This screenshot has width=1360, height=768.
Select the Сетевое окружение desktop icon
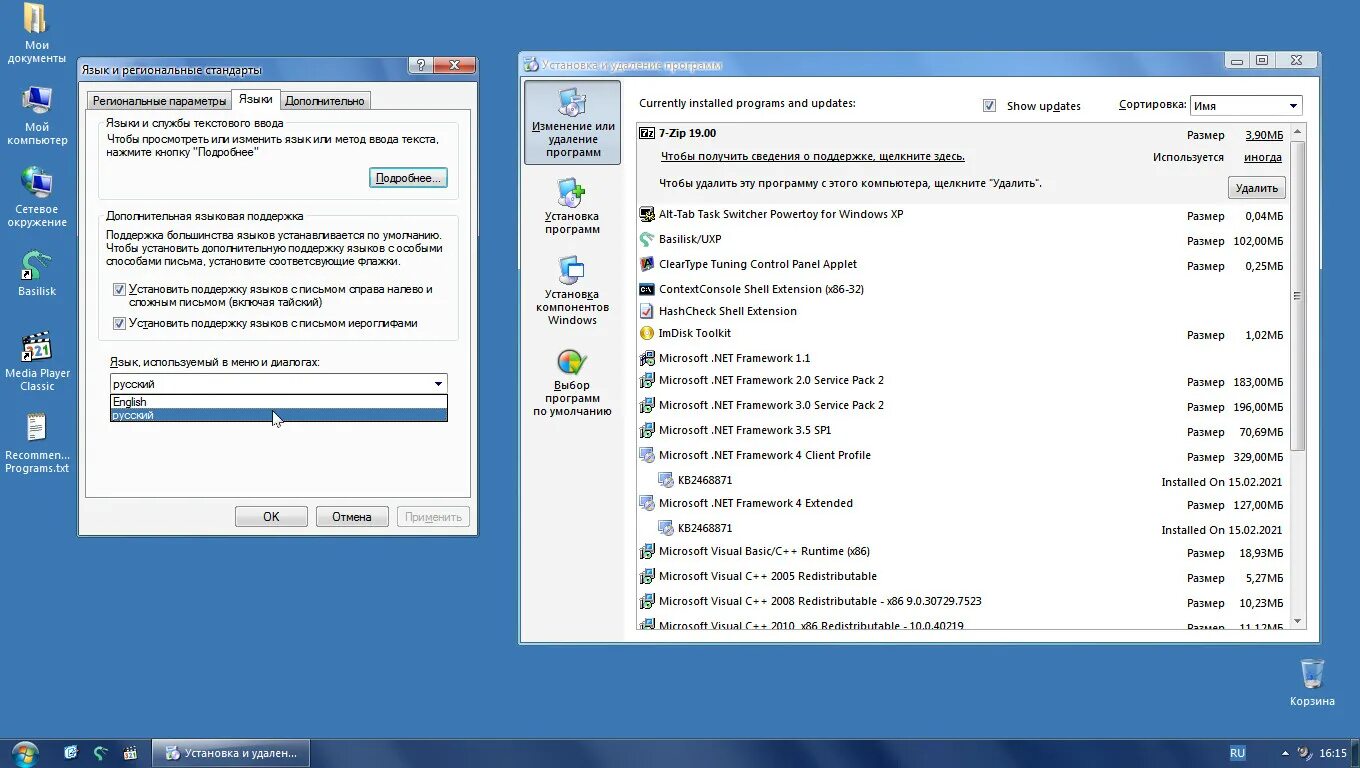point(37,198)
